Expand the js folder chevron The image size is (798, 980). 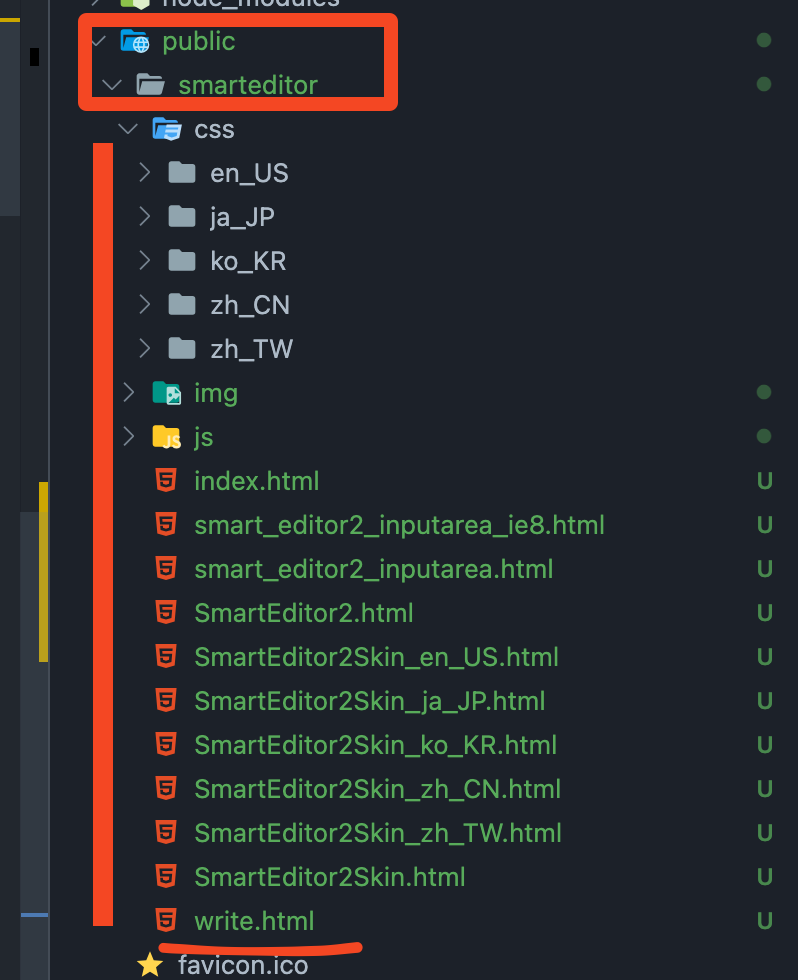point(128,437)
